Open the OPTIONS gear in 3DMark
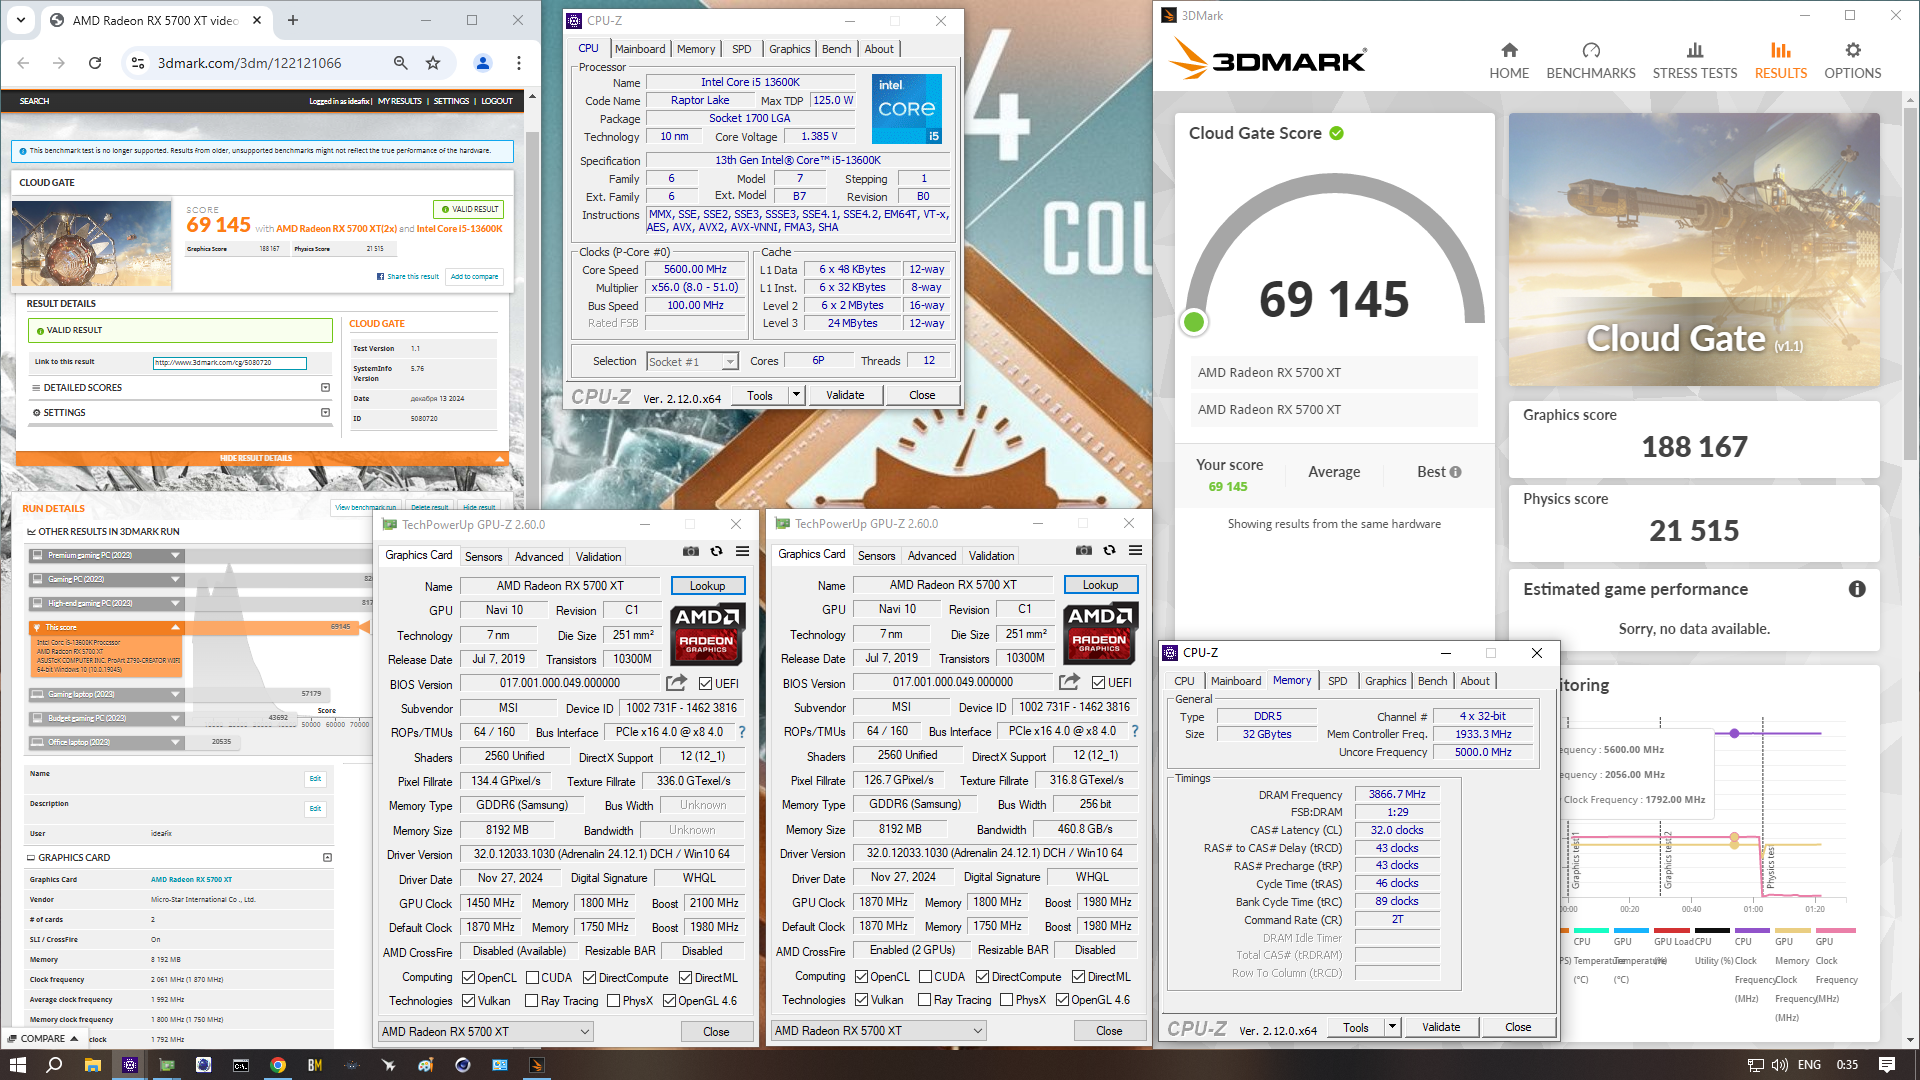Screen dimensions: 1920x1080 [1853, 60]
